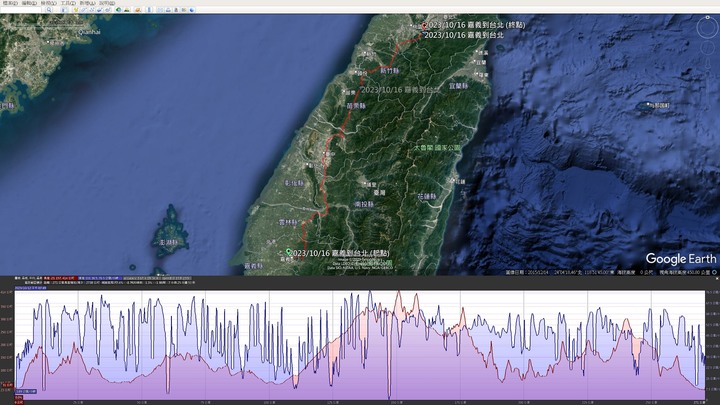Click the Record a Tour icon
The height and width of the screenshot is (405, 720).
point(107,10)
